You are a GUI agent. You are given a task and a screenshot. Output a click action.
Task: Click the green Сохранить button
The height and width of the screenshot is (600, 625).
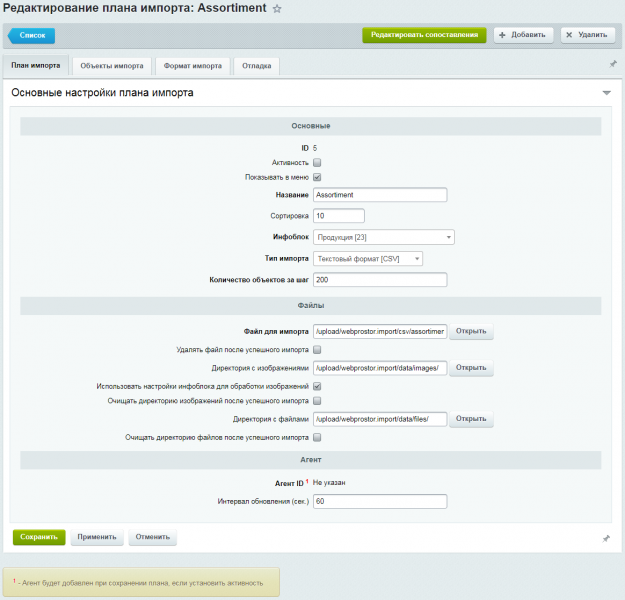39,537
